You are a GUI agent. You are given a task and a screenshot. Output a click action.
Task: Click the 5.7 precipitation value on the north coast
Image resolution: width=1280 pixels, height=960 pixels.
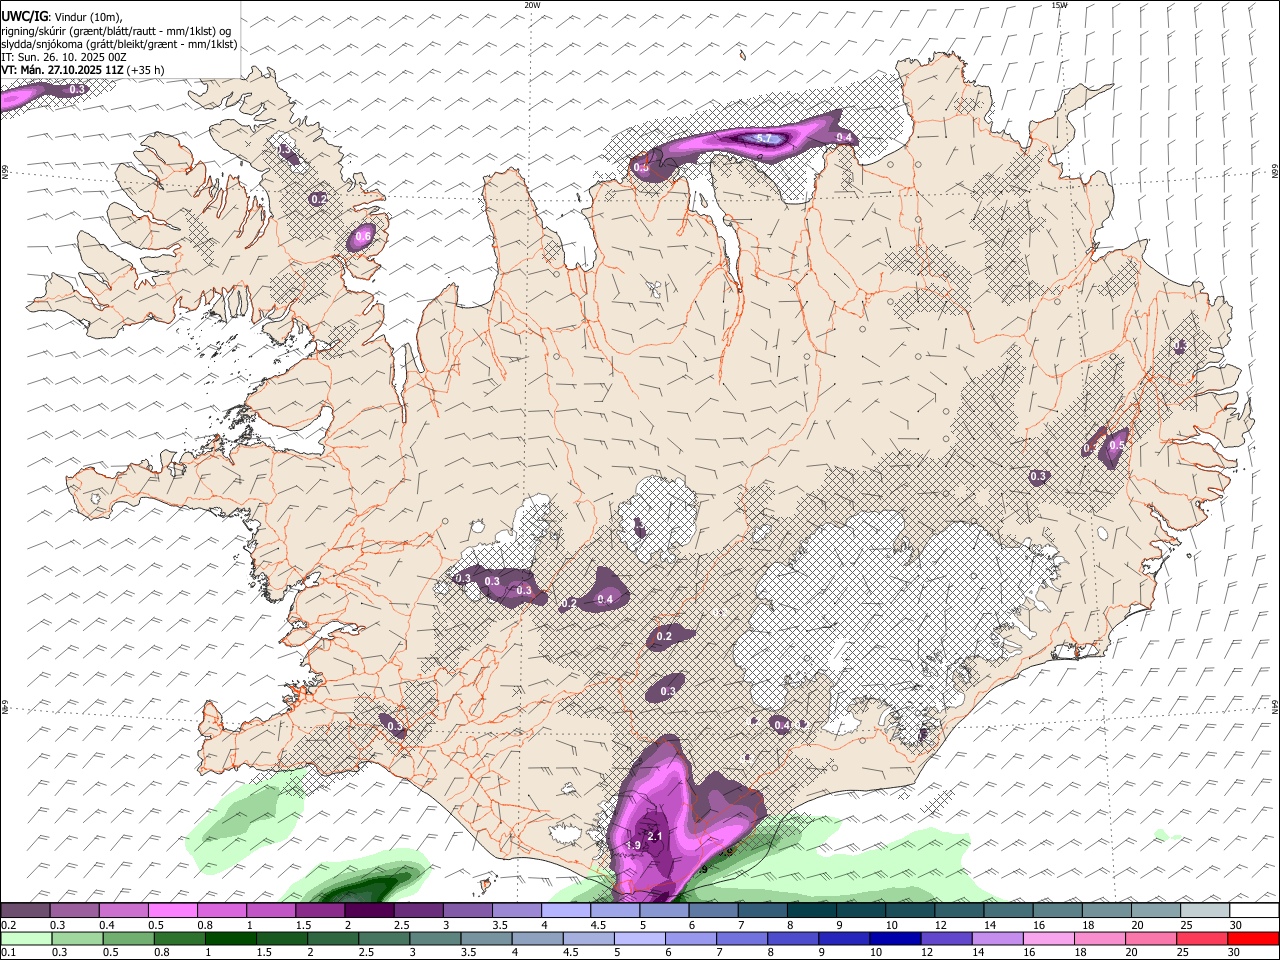click(763, 138)
